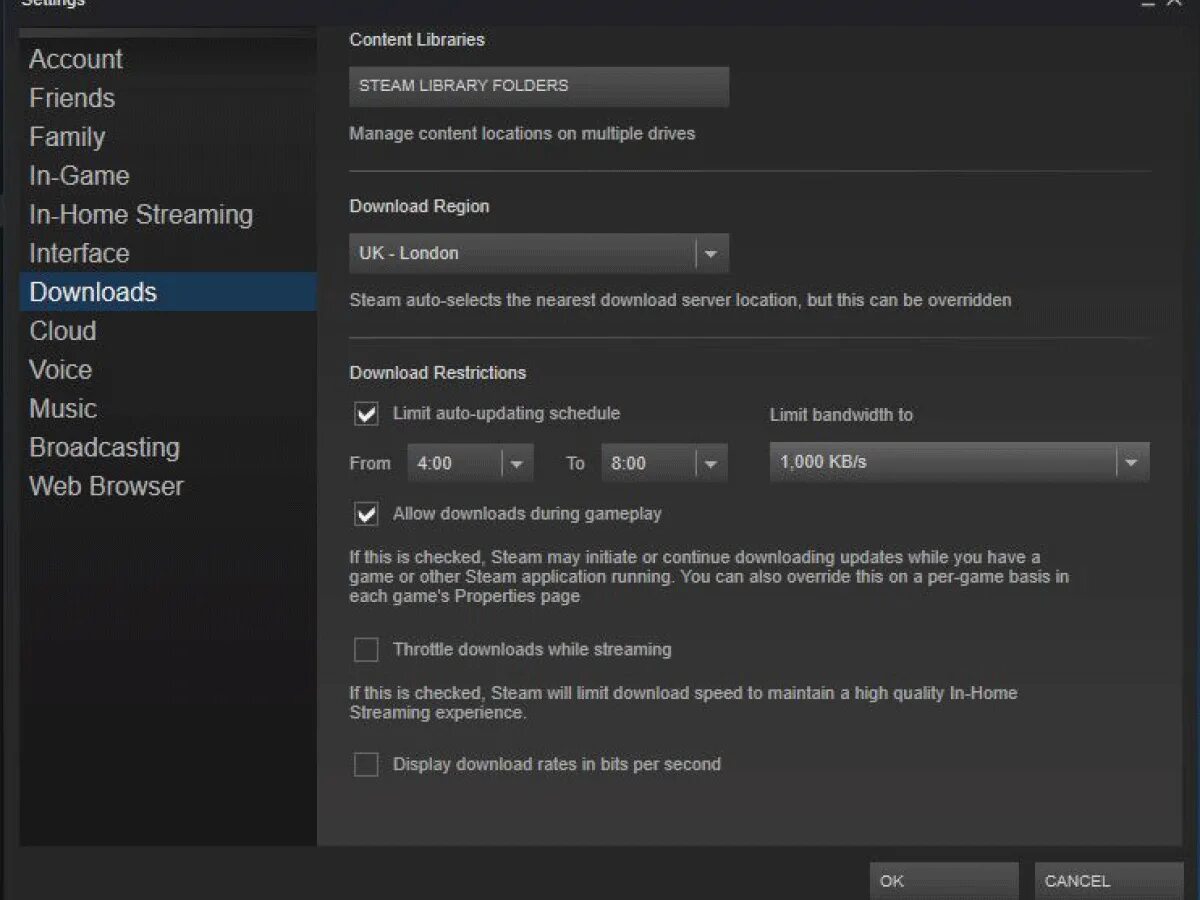Image resolution: width=1200 pixels, height=900 pixels.
Task: Click the Download Region heading text
Action: tap(419, 206)
